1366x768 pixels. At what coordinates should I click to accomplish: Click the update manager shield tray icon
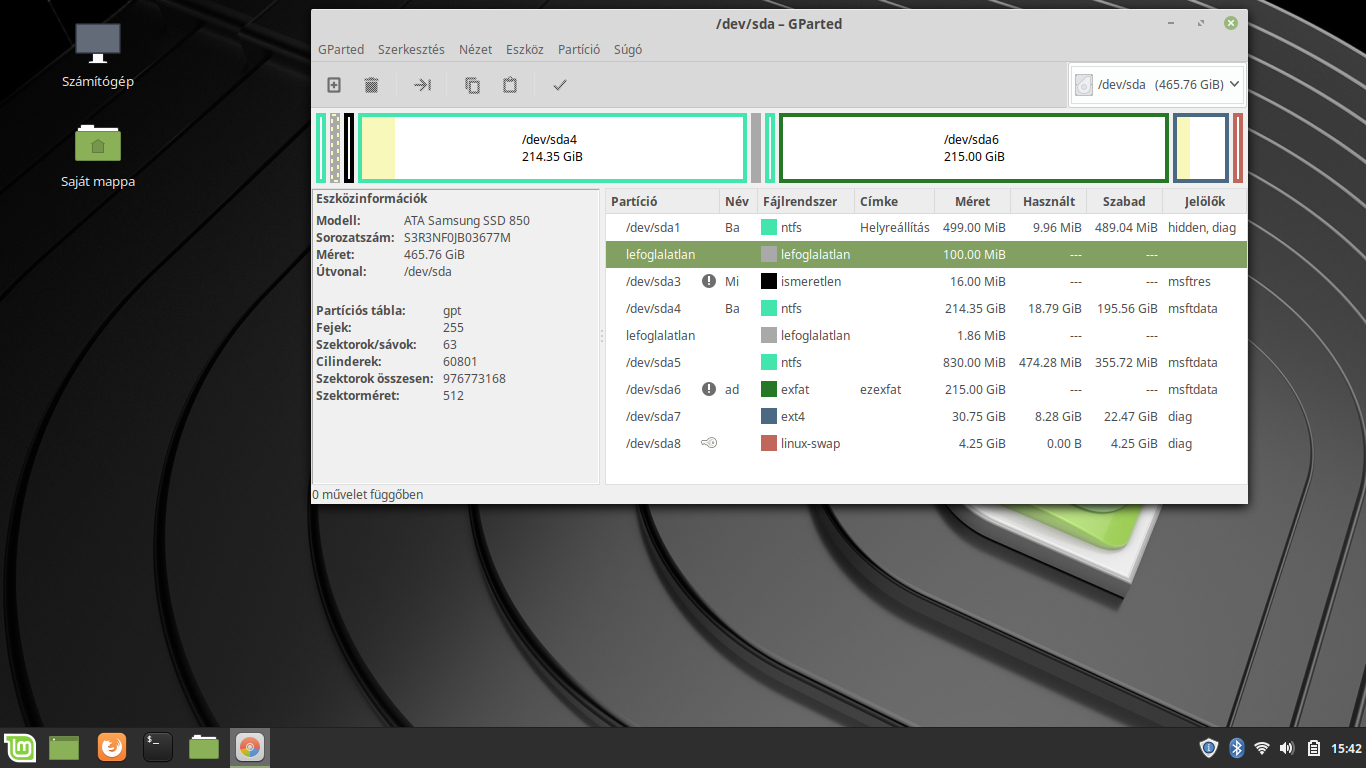[x=1208, y=747]
